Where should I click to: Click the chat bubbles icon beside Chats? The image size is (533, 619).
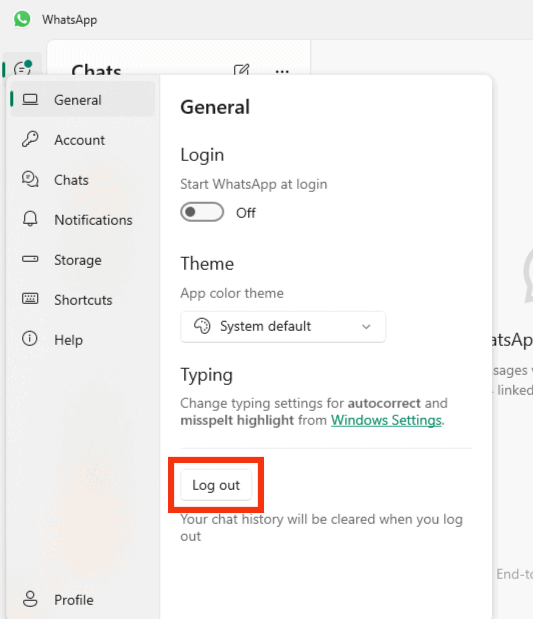click(30, 179)
